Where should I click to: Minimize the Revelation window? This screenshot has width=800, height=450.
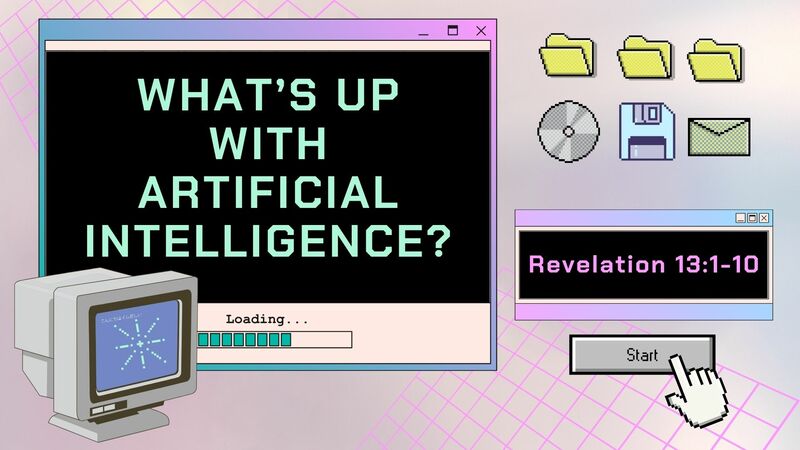coord(740,218)
